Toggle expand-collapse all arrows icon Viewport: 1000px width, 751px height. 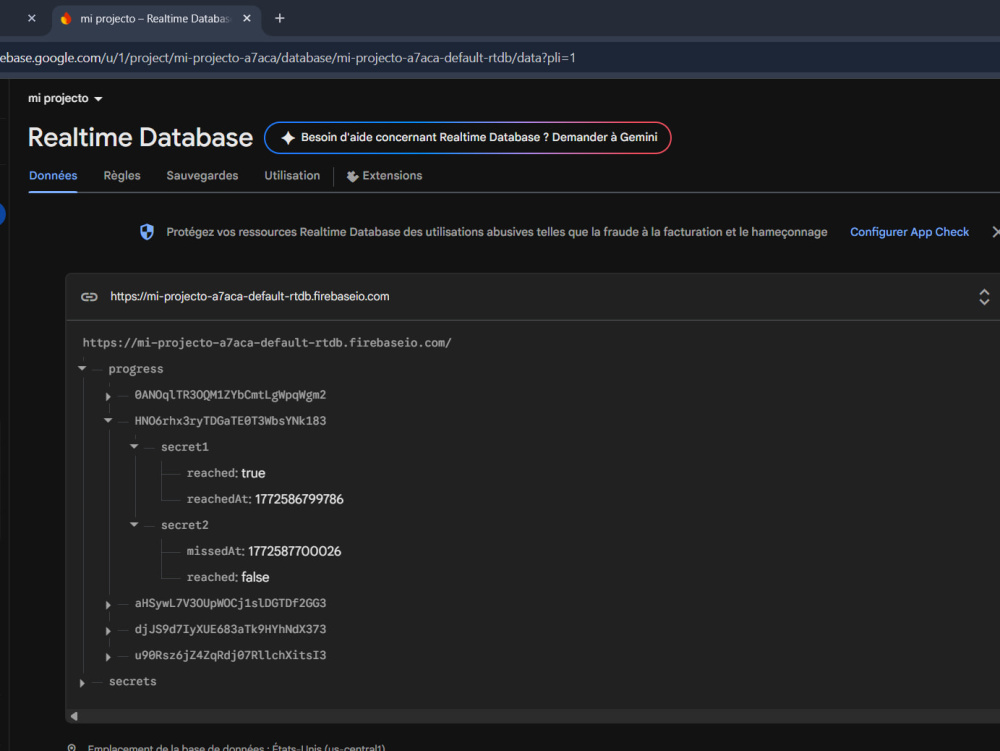(x=984, y=296)
